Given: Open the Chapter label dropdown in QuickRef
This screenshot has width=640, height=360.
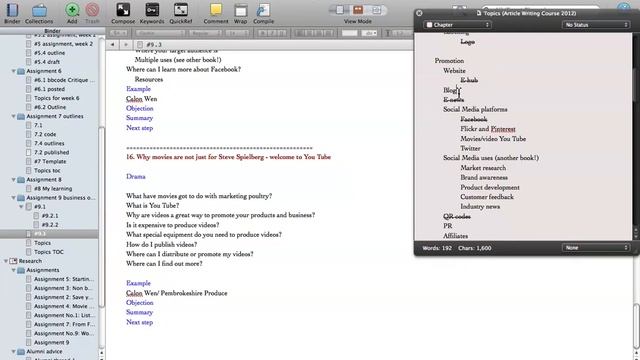Looking at the screenshot, I should pyautogui.click(x=458, y=25).
